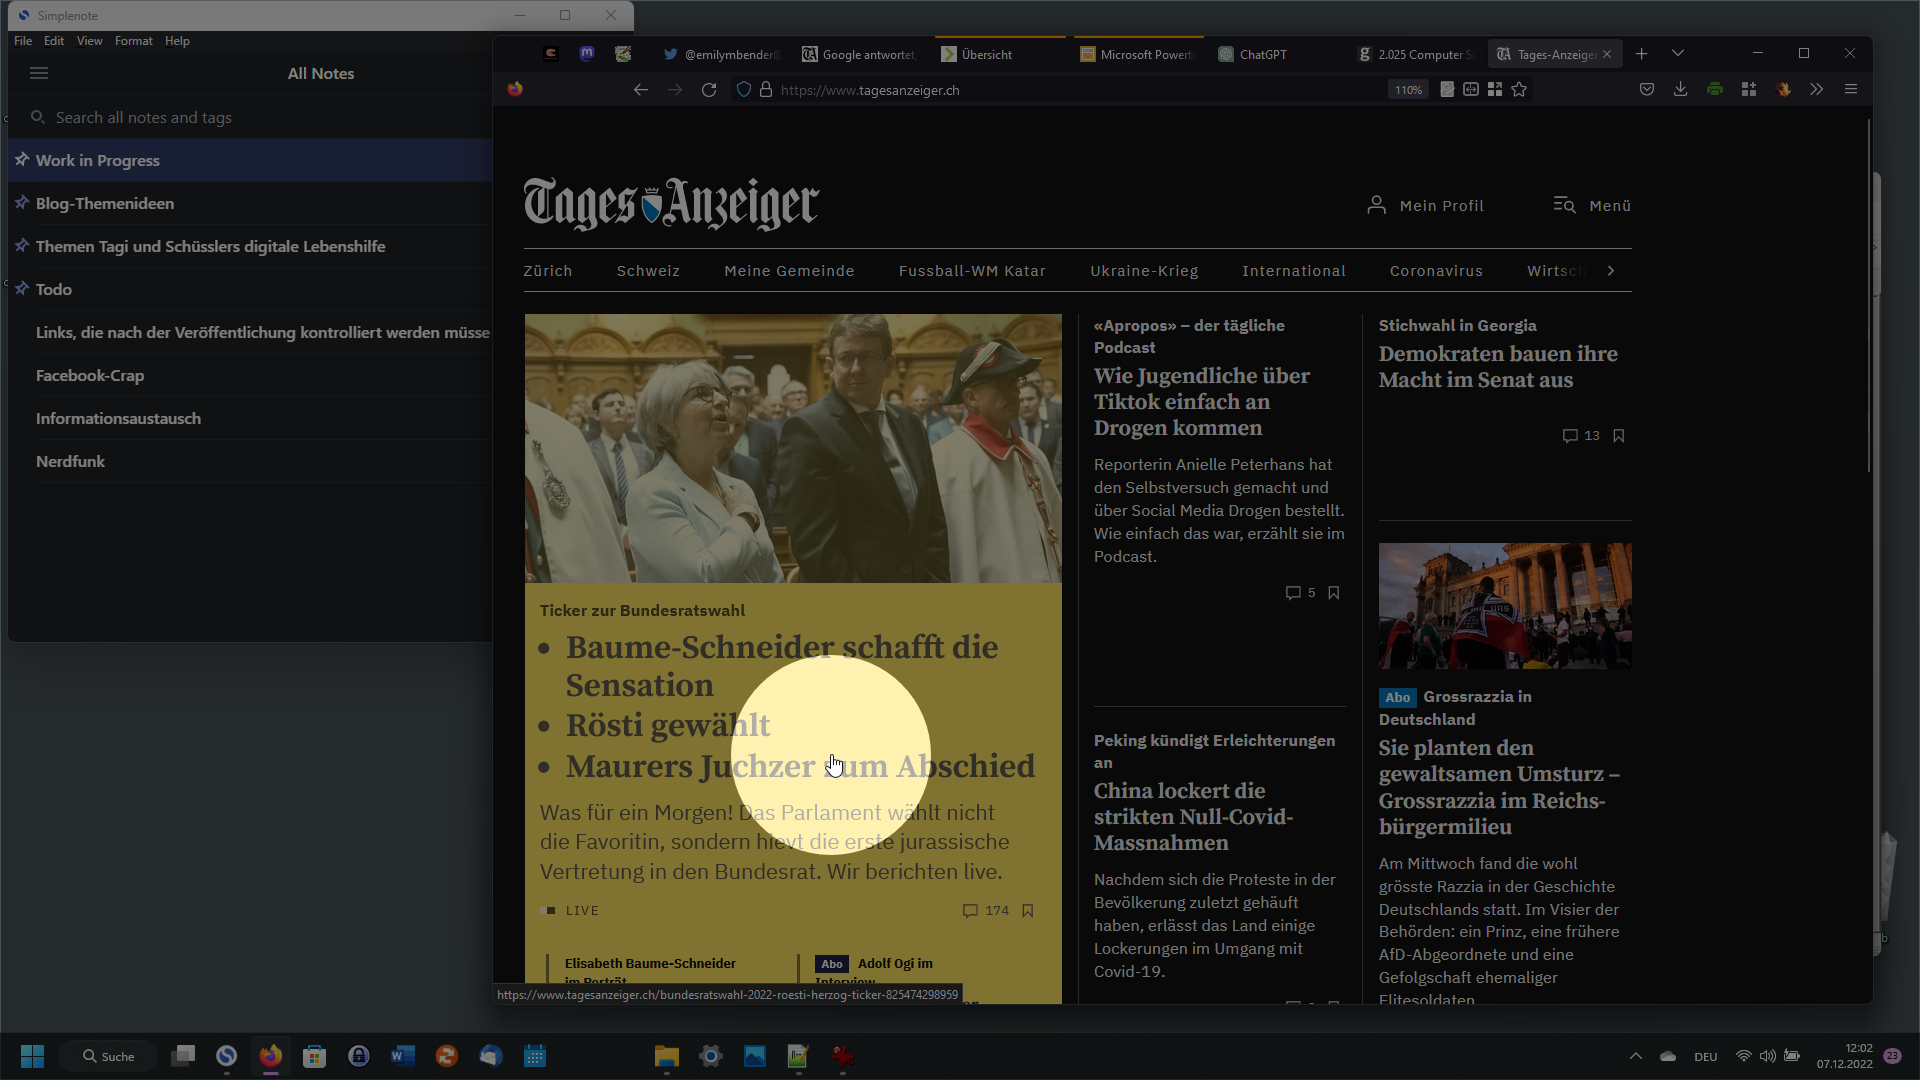The height and width of the screenshot is (1080, 1920).
Task: Open the Firefox downloads panel
Action: (x=1681, y=90)
